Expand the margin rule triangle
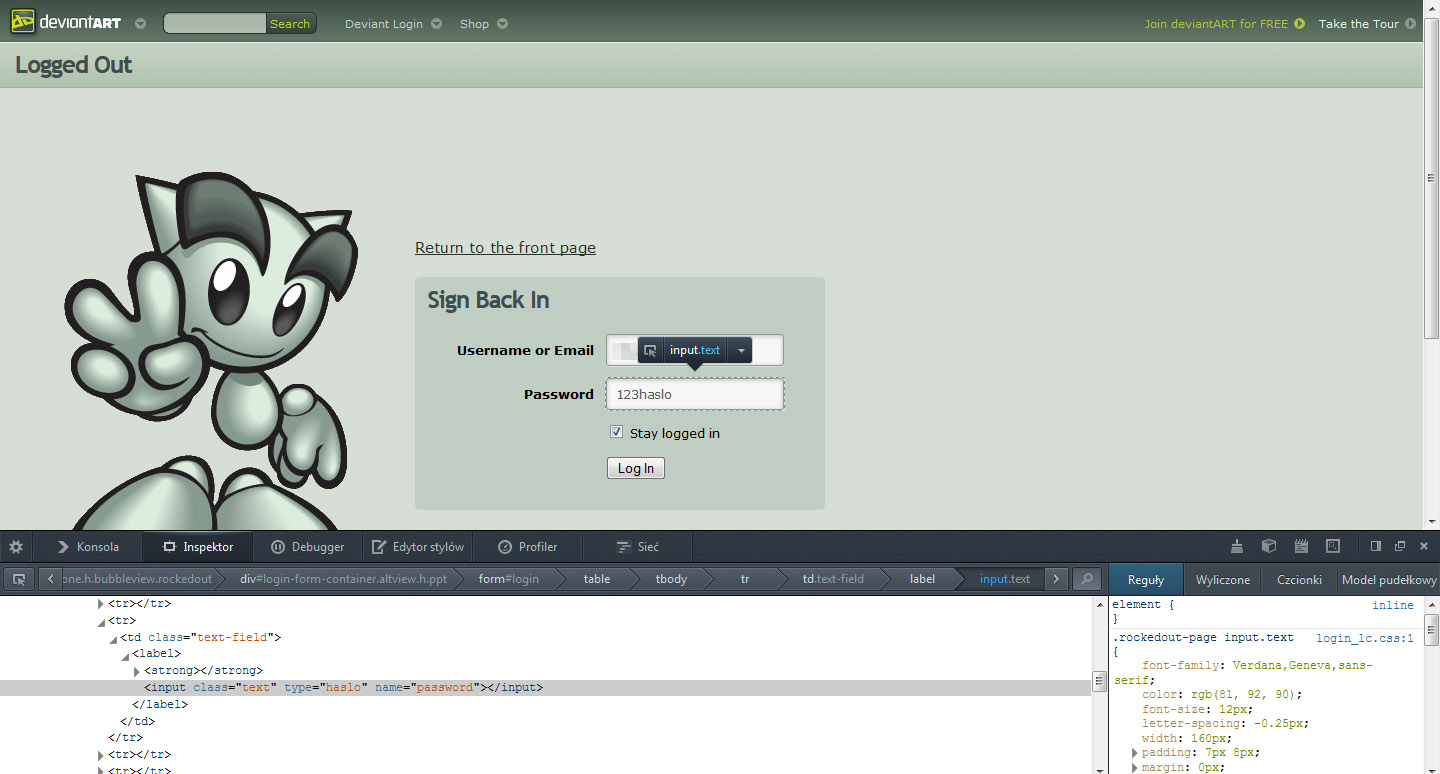This screenshot has width=1440, height=774. coord(1135,768)
